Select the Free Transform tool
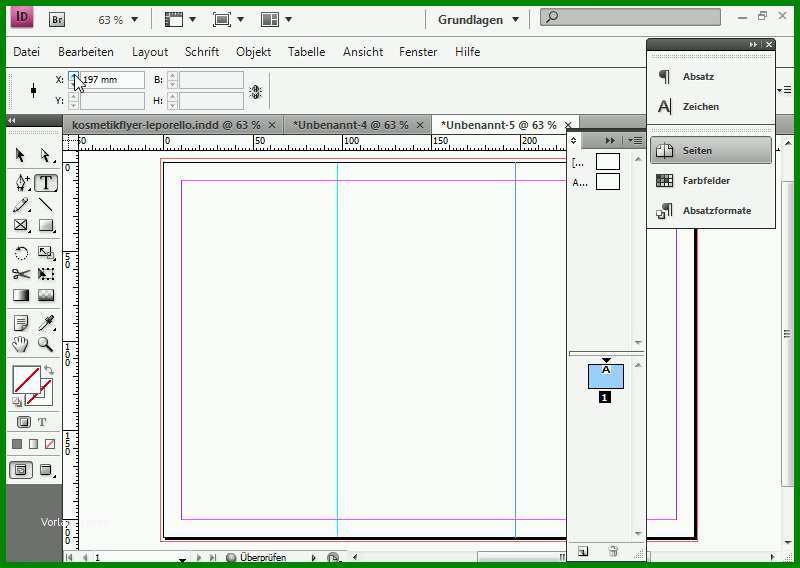Image resolution: width=800 pixels, height=568 pixels. tap(46, 274)
